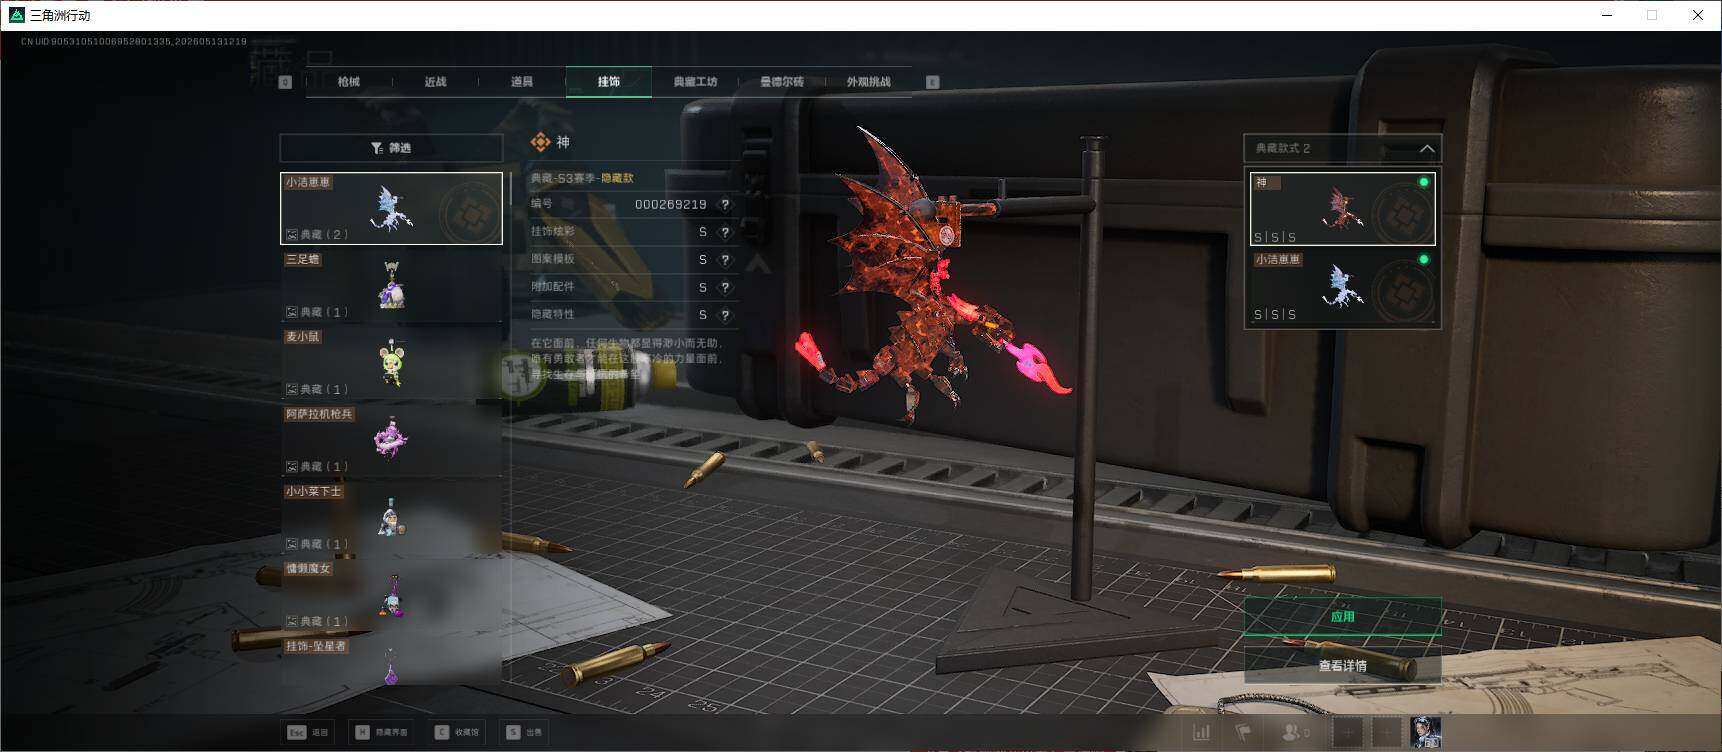Click the S 出售 sell button
Image resolution: width=1722 pixels, height=752 pixels.
point(524,732)
